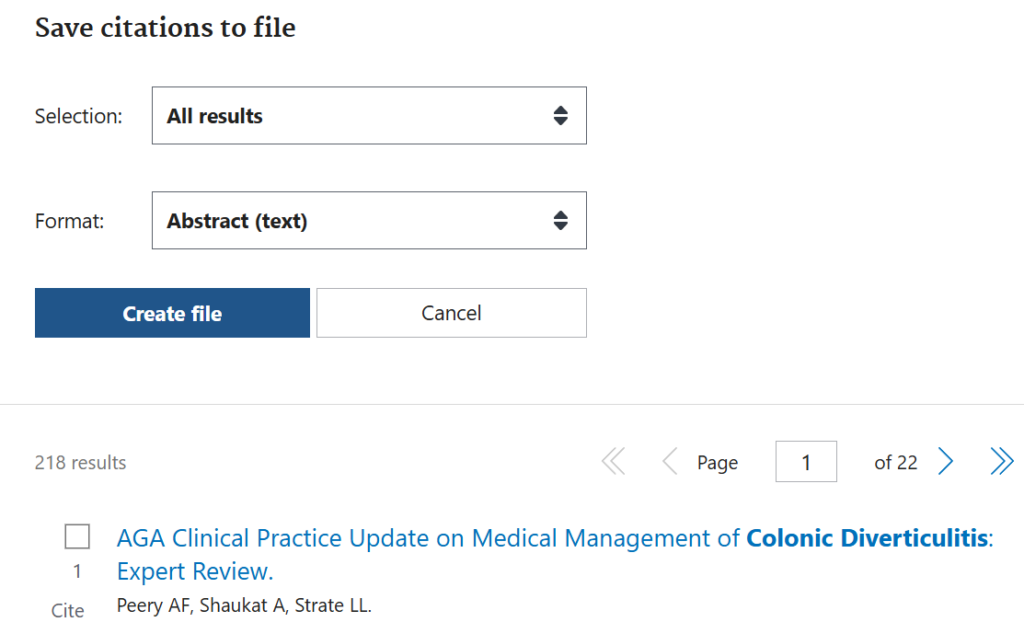The width and height of the screenshot is (1024, 622).
Task: Advance to the next results page
Action: pyautogui.click(x=946, y=462)
